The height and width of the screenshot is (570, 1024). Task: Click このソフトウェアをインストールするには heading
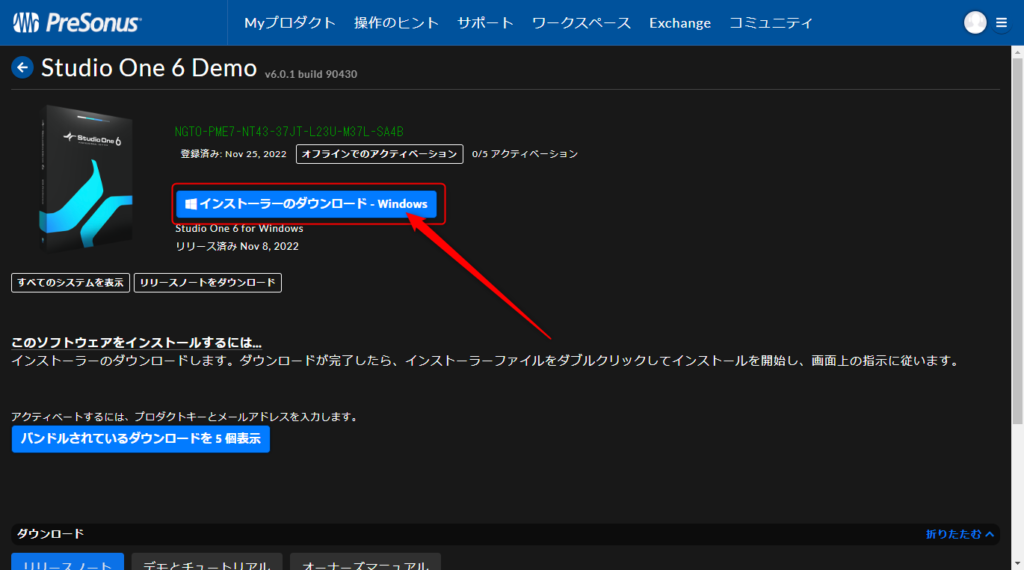136,343
